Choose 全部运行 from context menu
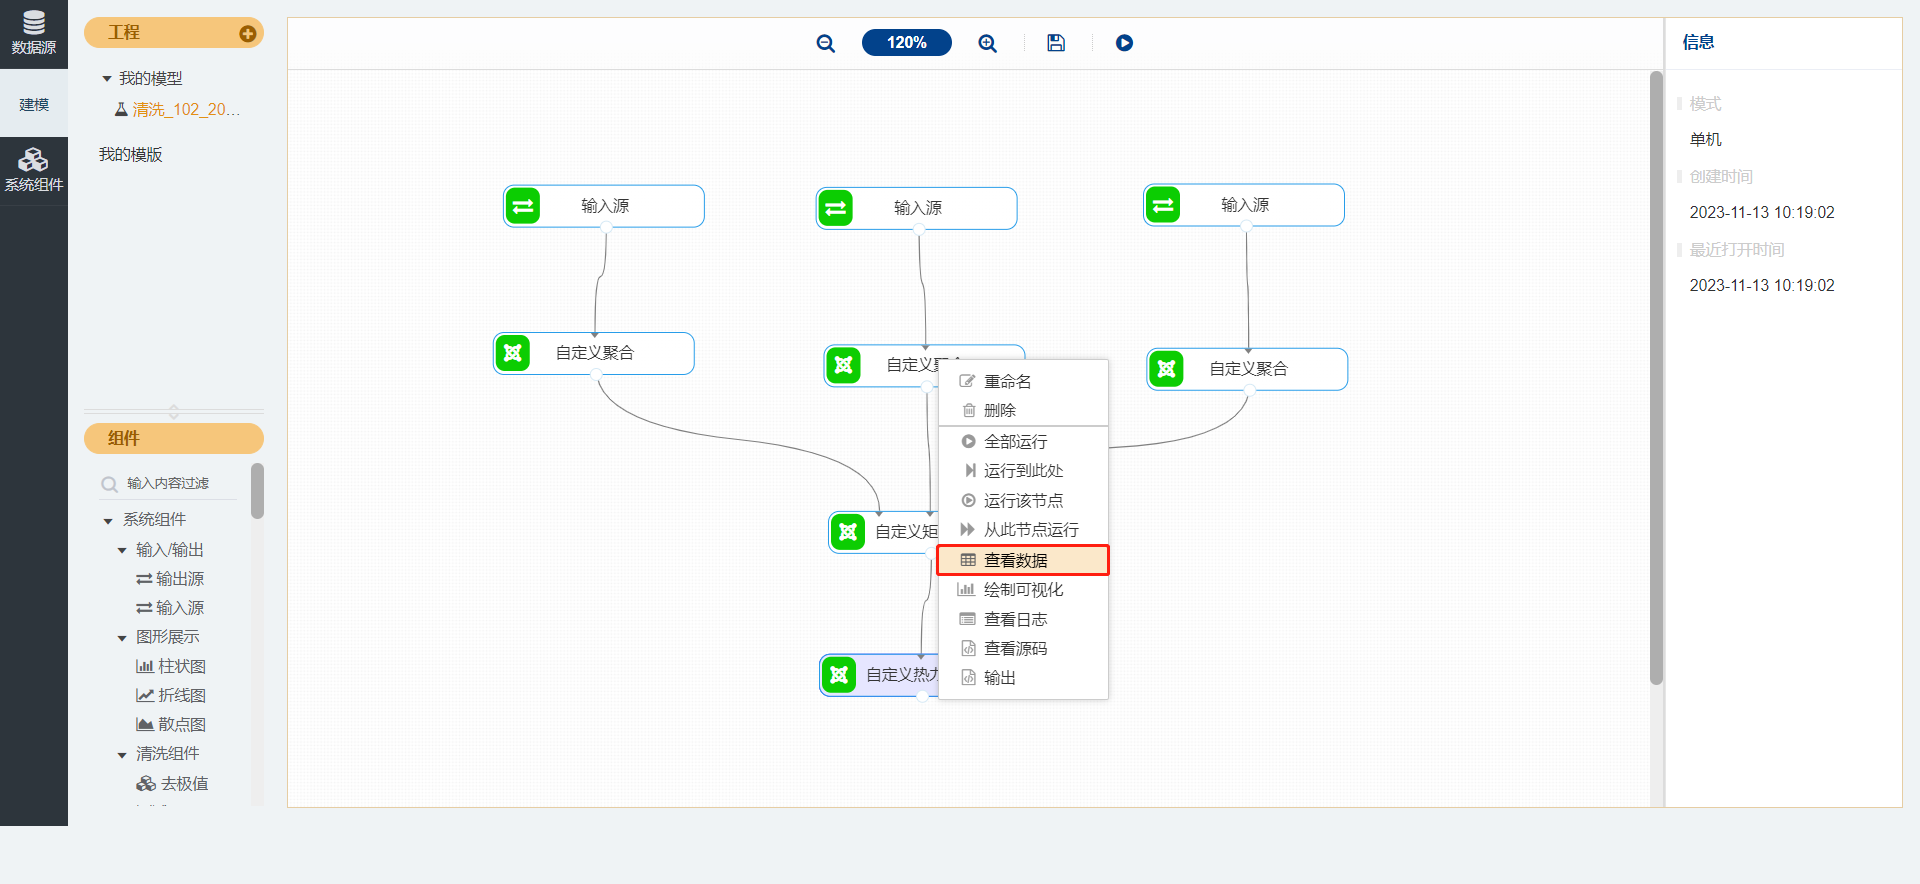This screenshot has height=884, width=1920. click(1023, 442)
